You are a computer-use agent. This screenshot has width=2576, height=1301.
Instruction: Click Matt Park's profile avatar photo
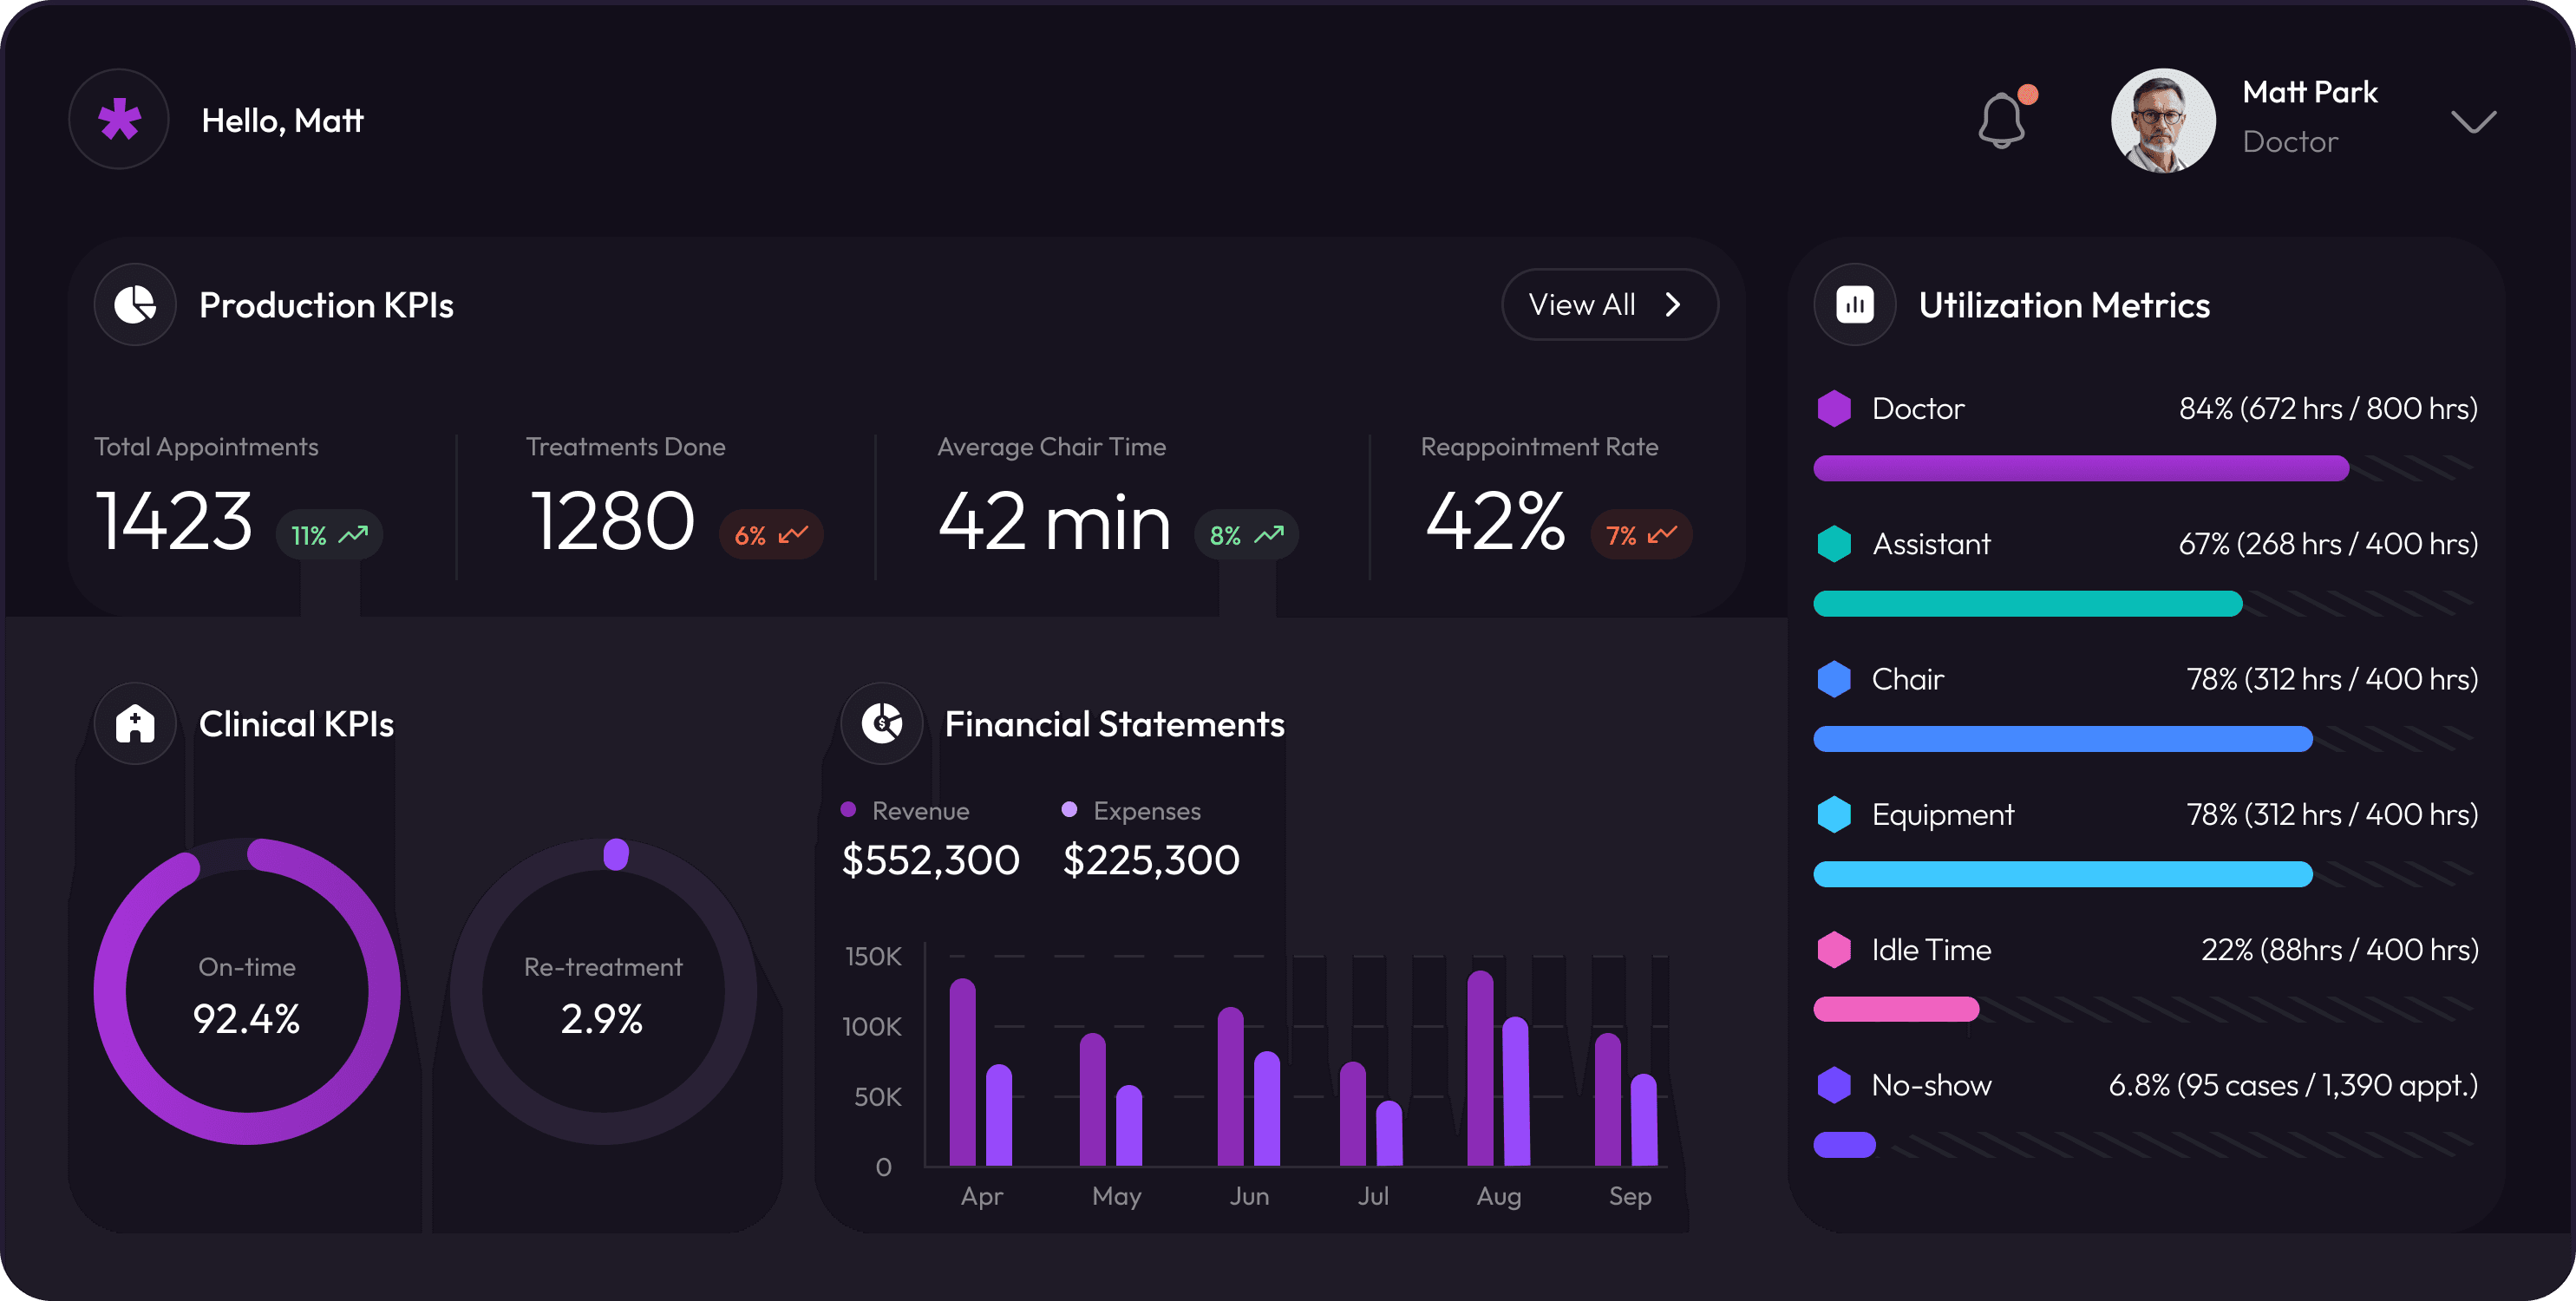tap(2163, 121)
